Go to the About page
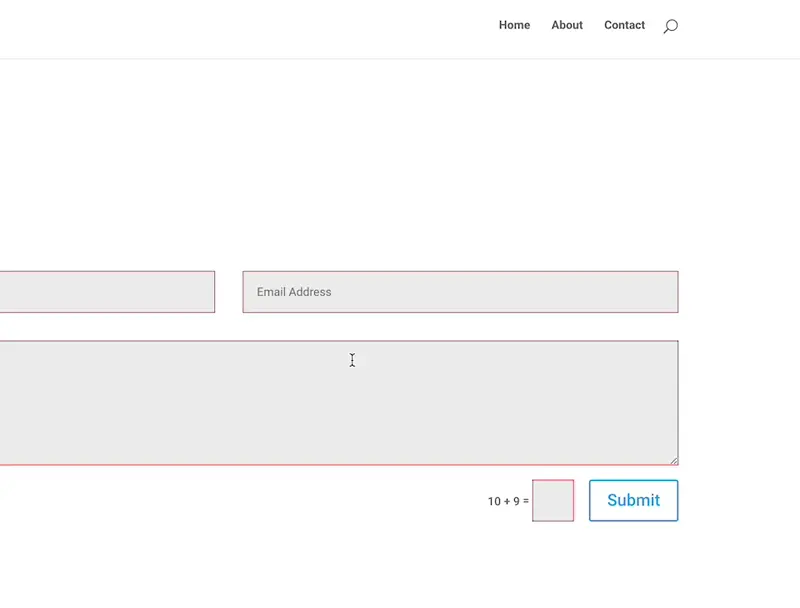Image resolution: width=800 pixels, height=608 pixels. coord(567,25)
